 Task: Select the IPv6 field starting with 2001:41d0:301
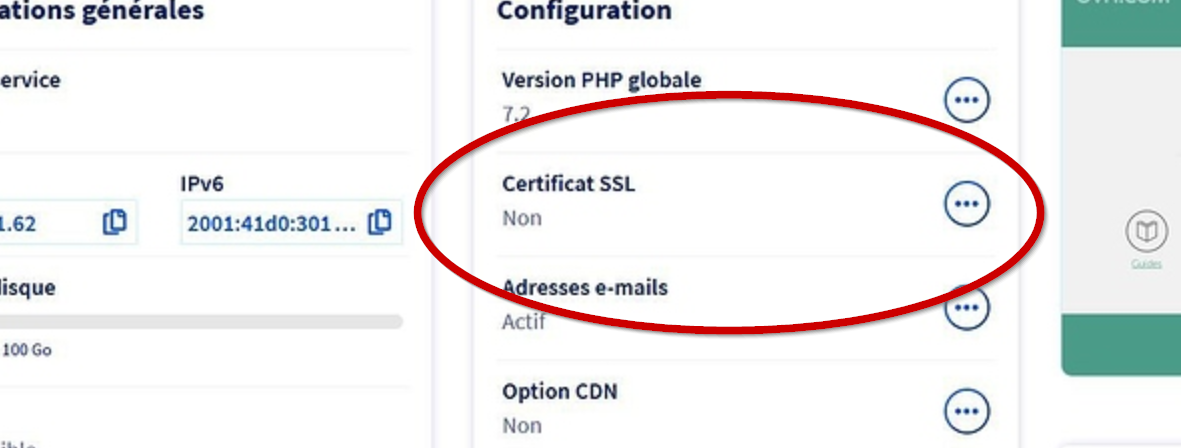click(291, 223)
